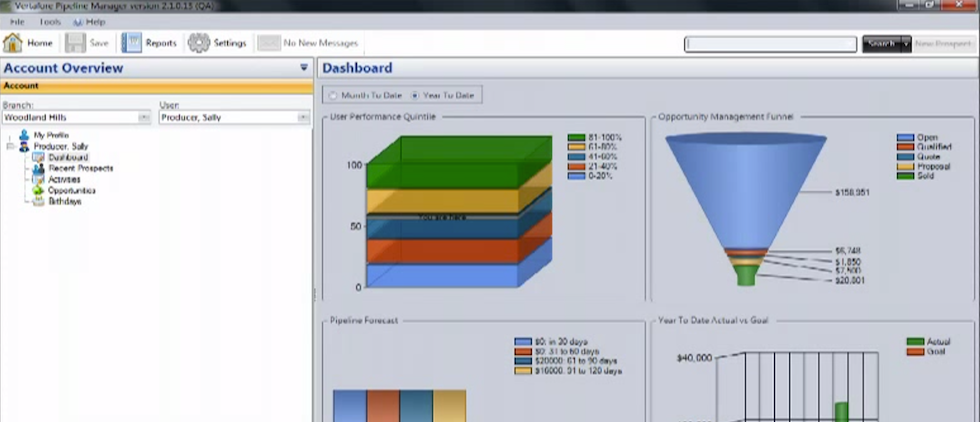The height and width of the screenshot is (422, 980).
Task: Select Recent Prospects in the tree
Action: coord(81,168)
